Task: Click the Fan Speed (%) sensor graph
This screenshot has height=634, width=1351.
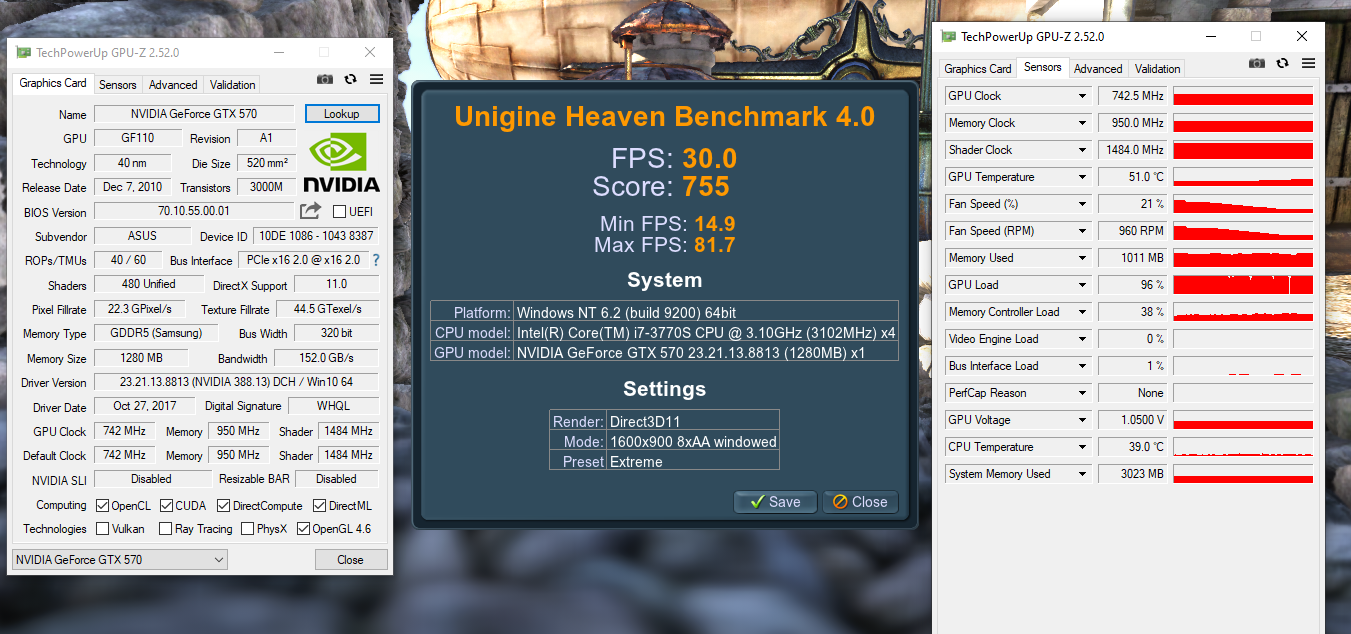Action: coord(1242,204)
